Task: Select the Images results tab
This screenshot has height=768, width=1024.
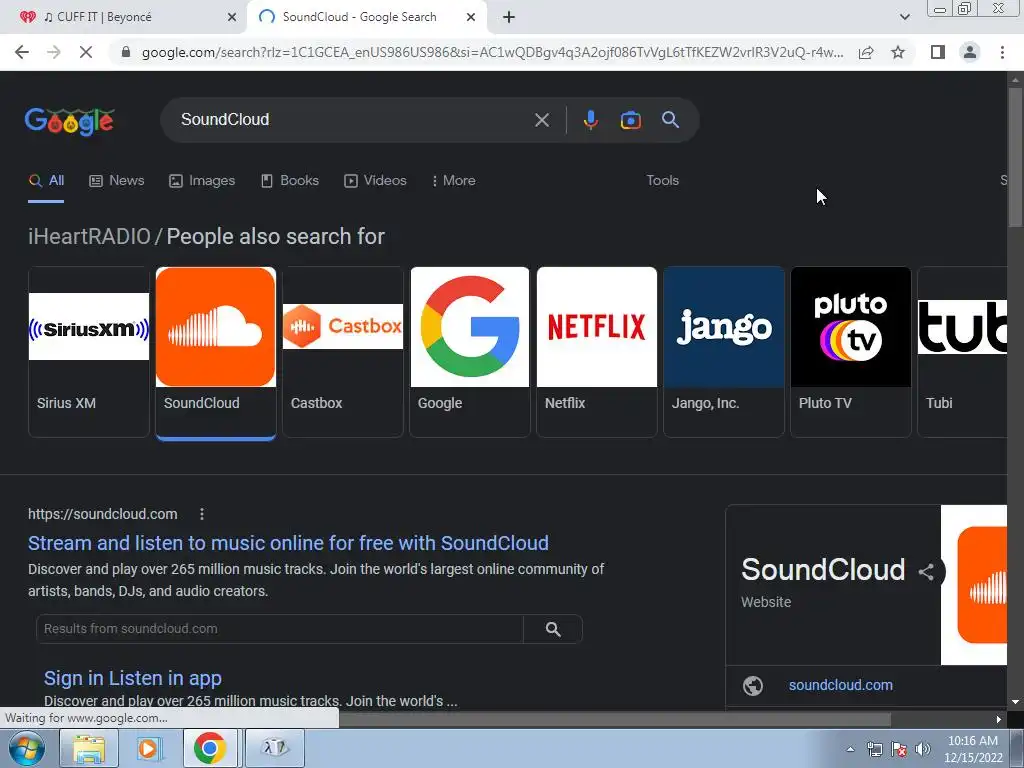Action: (202, 181)
